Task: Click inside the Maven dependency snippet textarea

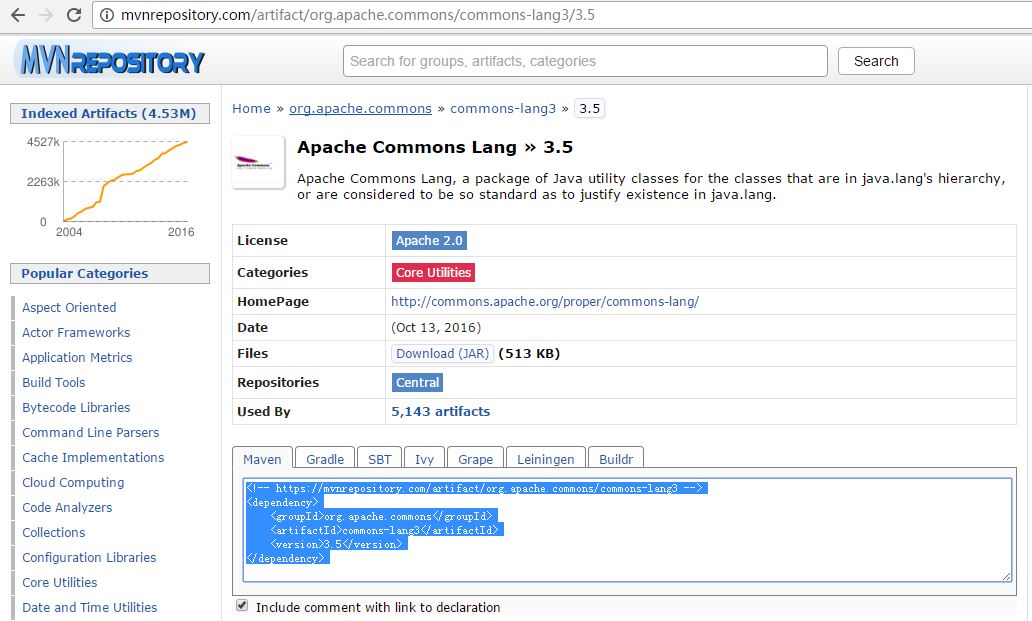Action: [627, 530]
